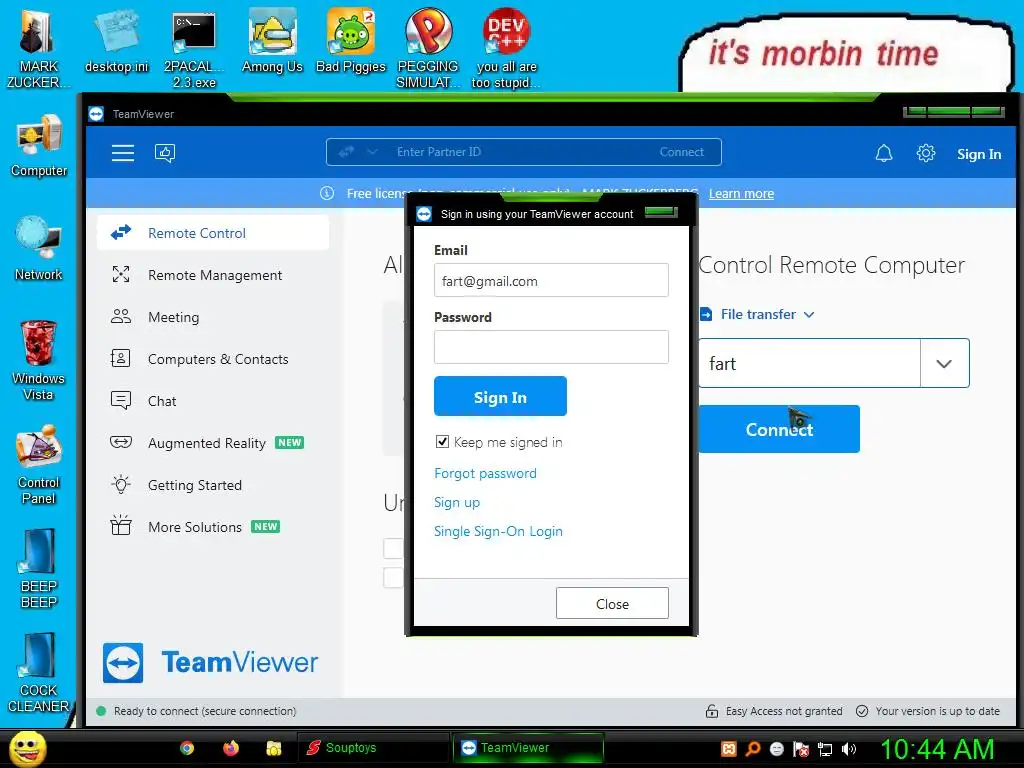Click the Easy Access not granted lock icon
The image size is (1024, 768).
[x=712, y=711]
